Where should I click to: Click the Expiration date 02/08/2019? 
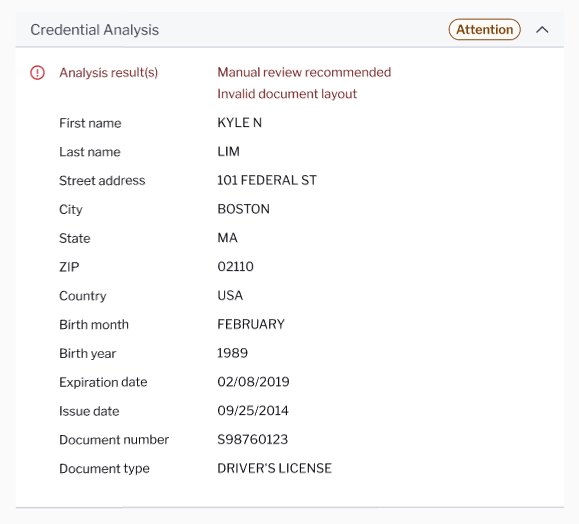(x=253, y=382)
